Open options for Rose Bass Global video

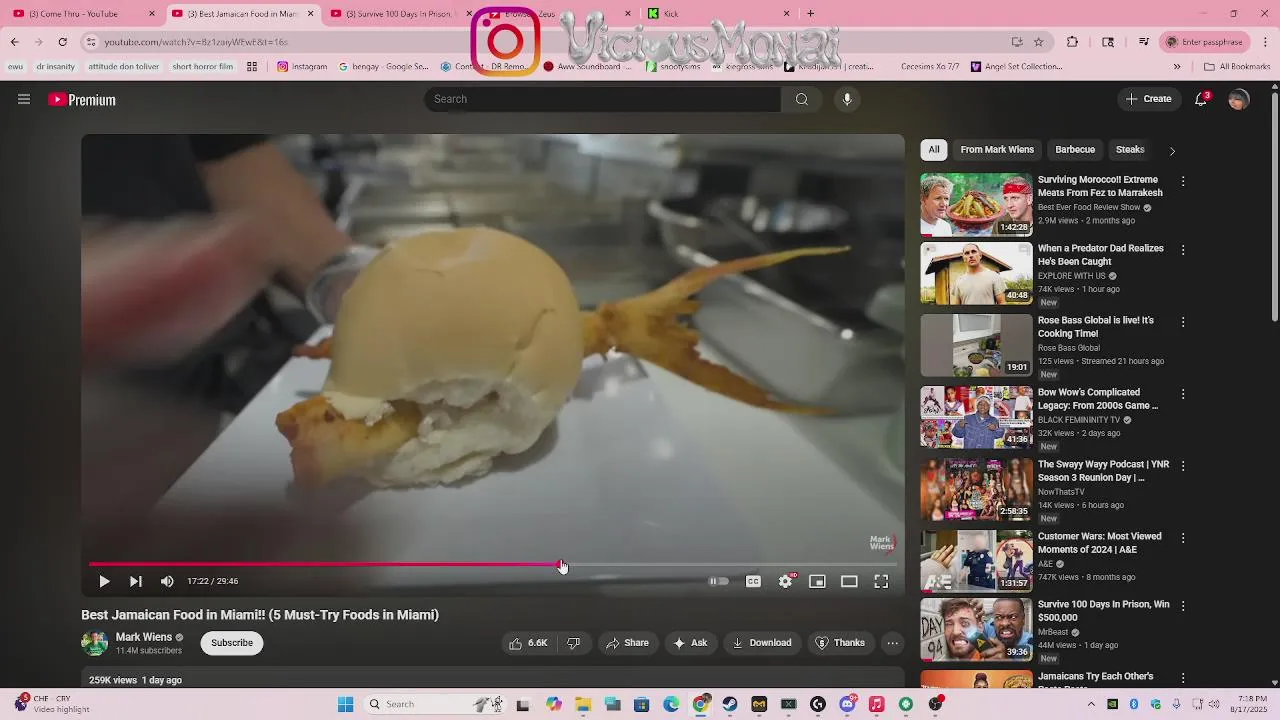(x=1183, y=322)
